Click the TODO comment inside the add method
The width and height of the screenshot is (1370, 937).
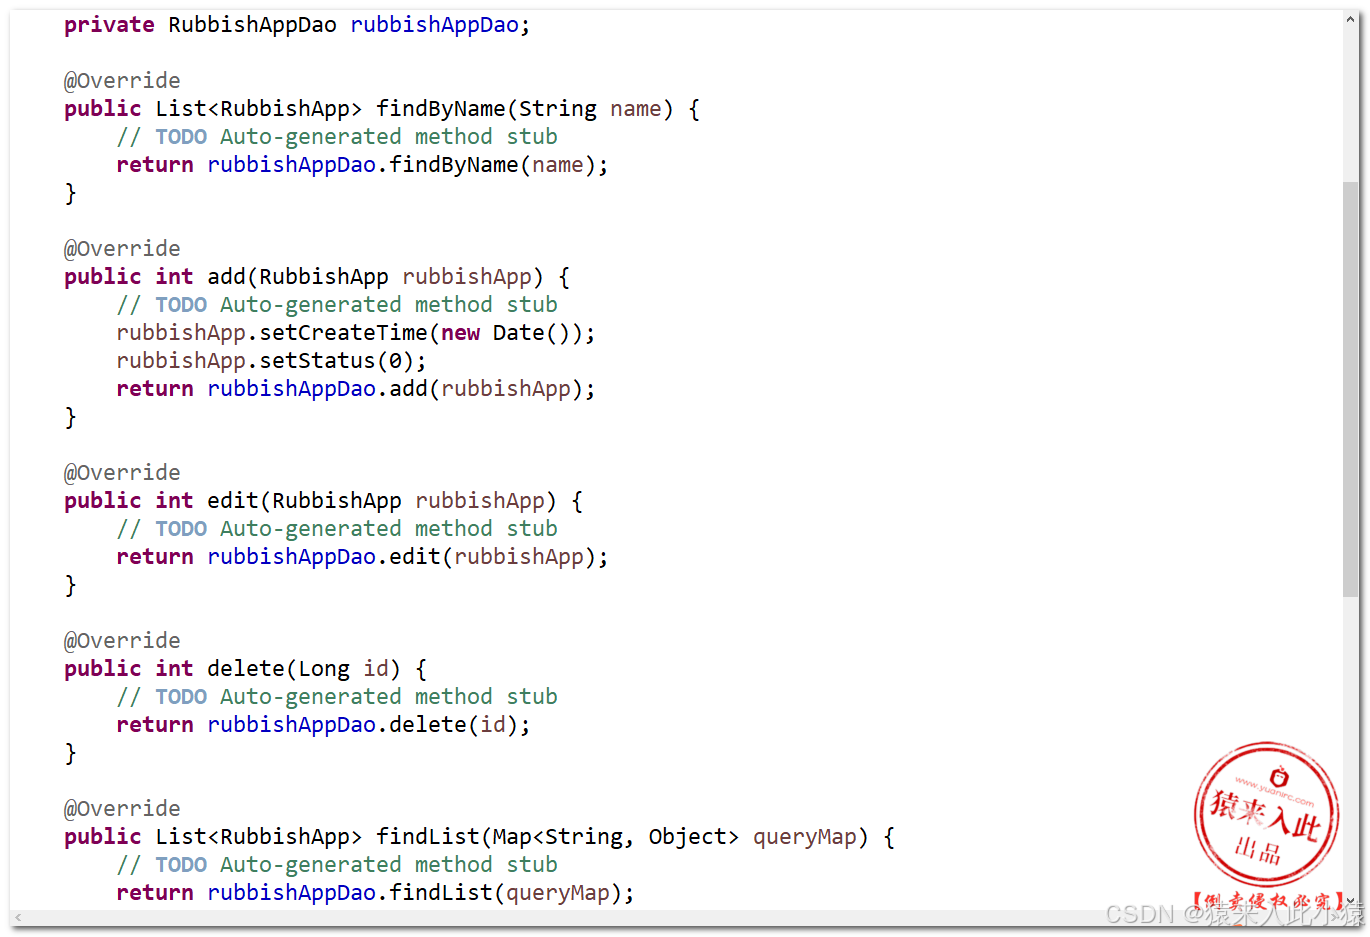[x=337, y=305]
